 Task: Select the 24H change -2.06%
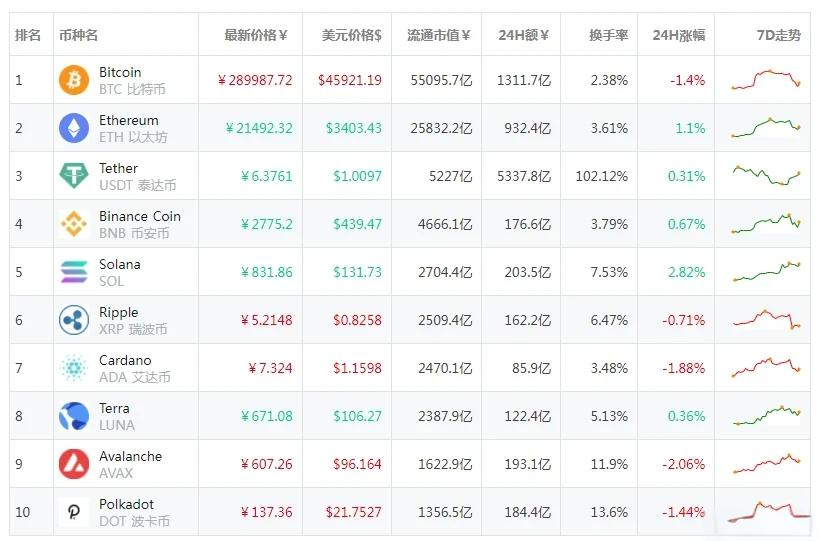pos(684,464)
